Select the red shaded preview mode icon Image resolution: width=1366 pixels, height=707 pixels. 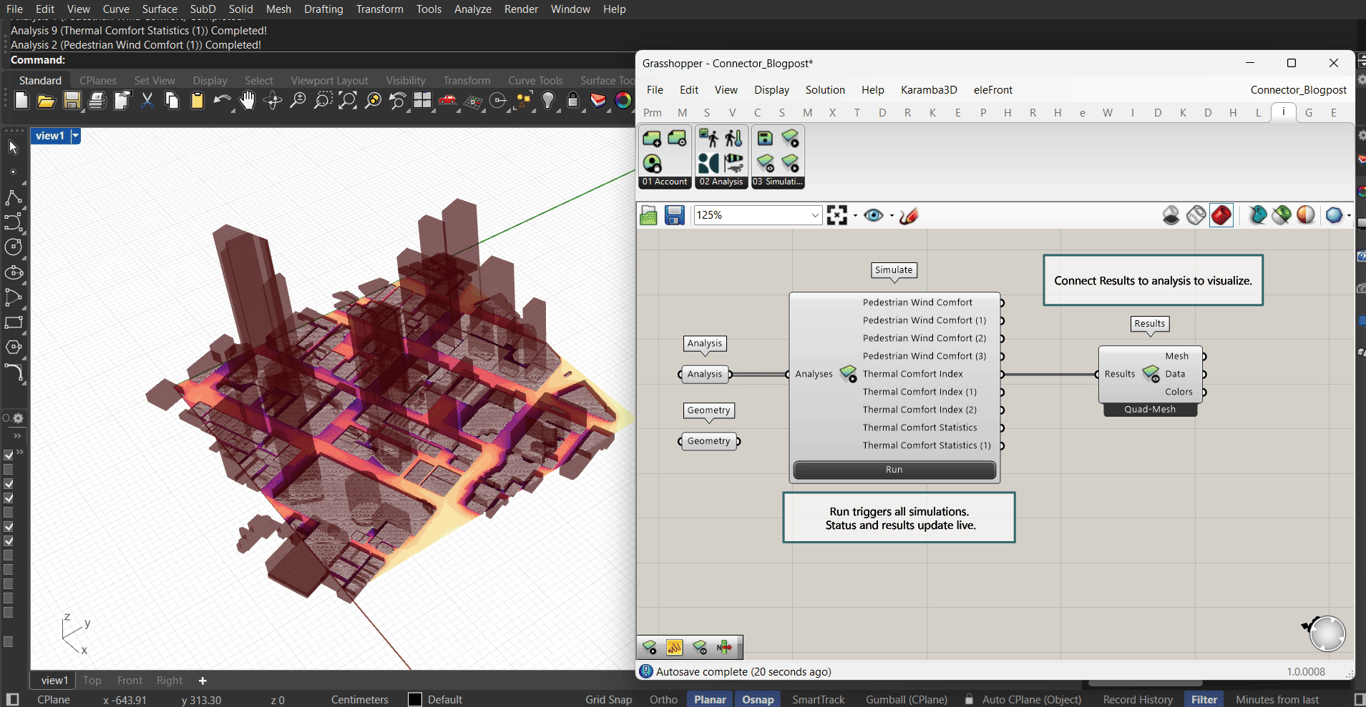click(x=1221, y=215)
